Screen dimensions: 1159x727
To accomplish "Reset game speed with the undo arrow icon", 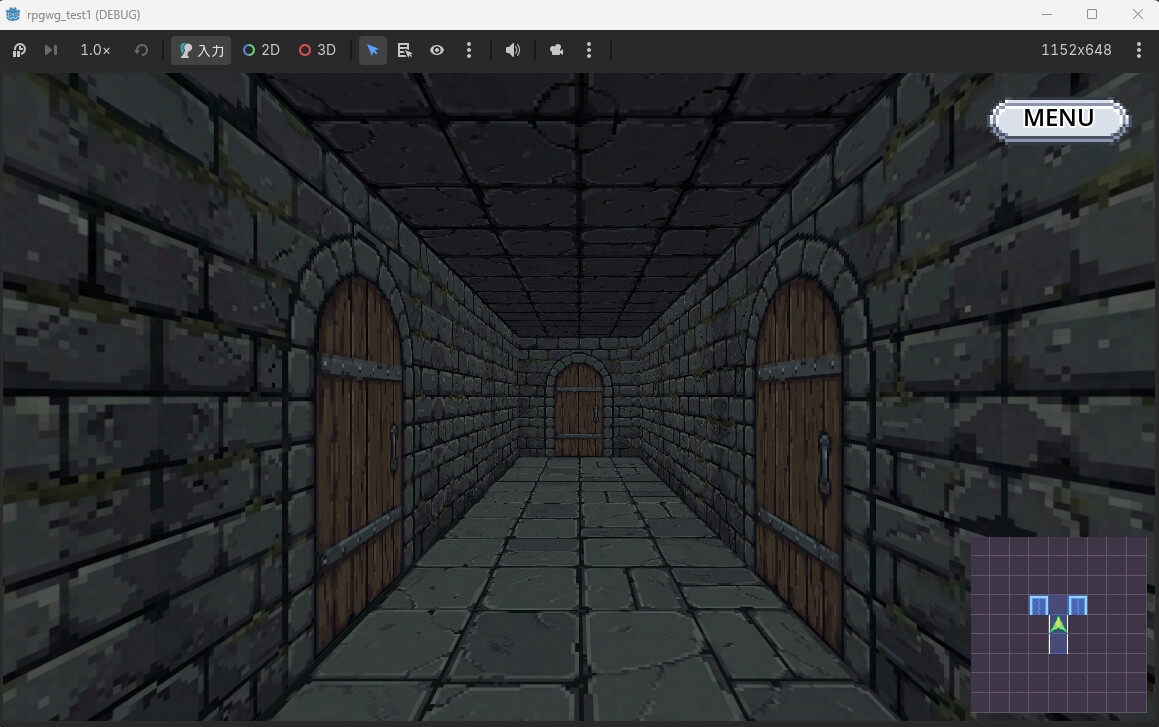I will click(141, 50).
